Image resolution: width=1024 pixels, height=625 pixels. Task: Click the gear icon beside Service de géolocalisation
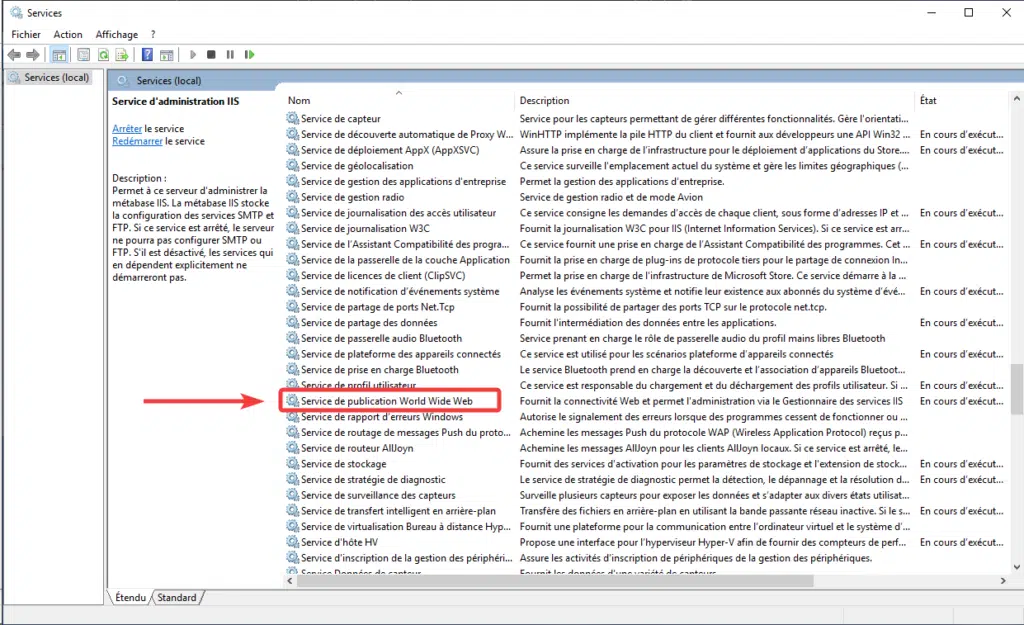(x=293, y=165)
